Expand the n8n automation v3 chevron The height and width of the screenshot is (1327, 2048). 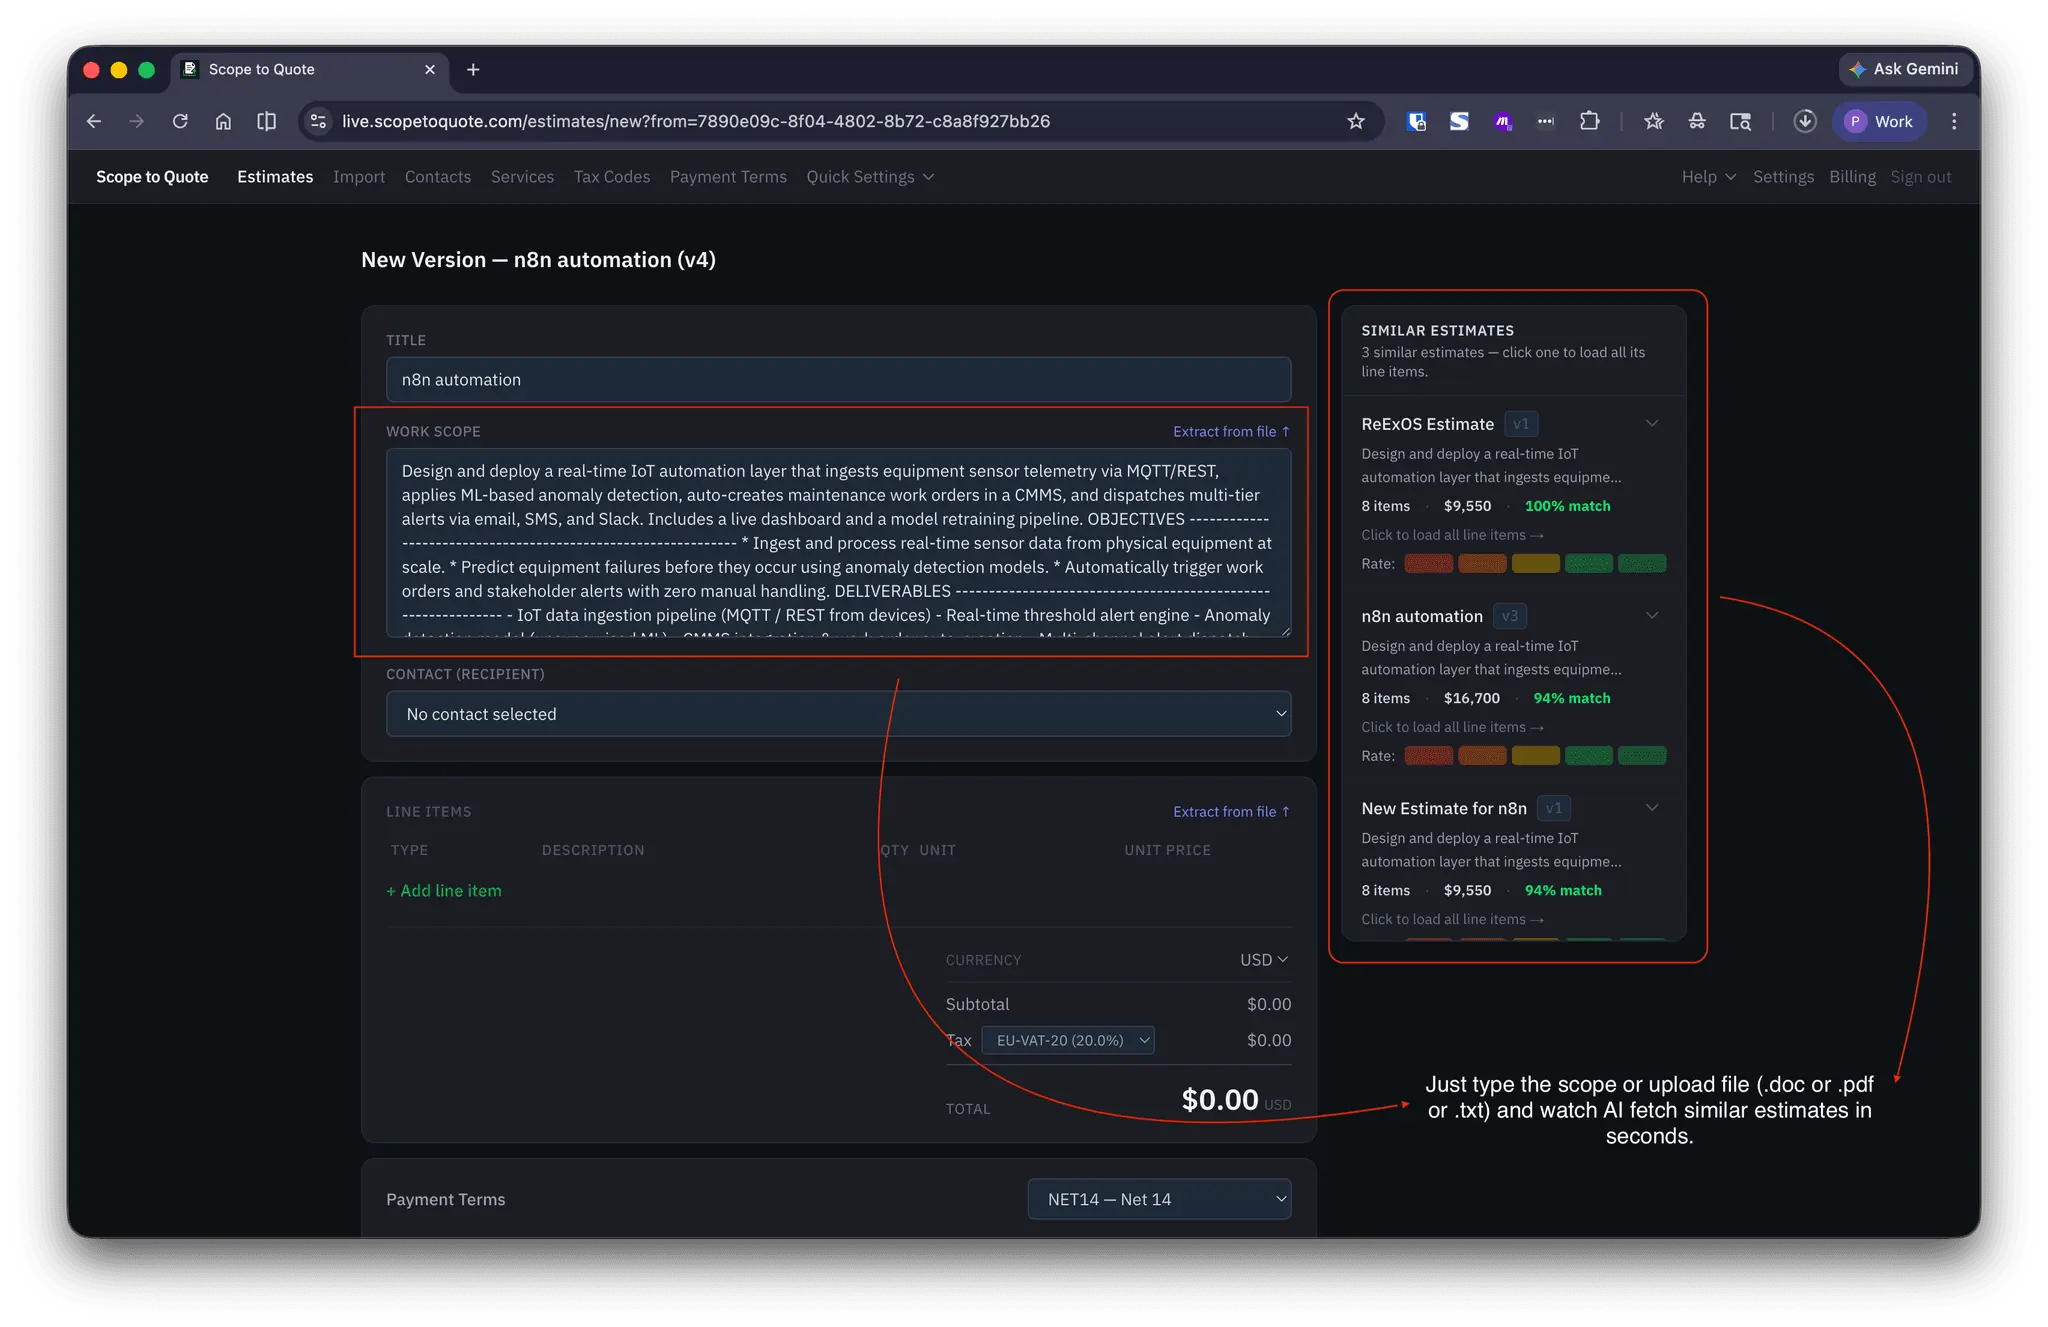(1652, 615)
